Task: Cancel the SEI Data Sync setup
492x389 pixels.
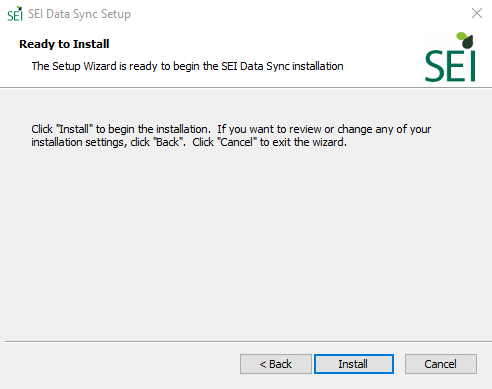Action: click(441, 364)
